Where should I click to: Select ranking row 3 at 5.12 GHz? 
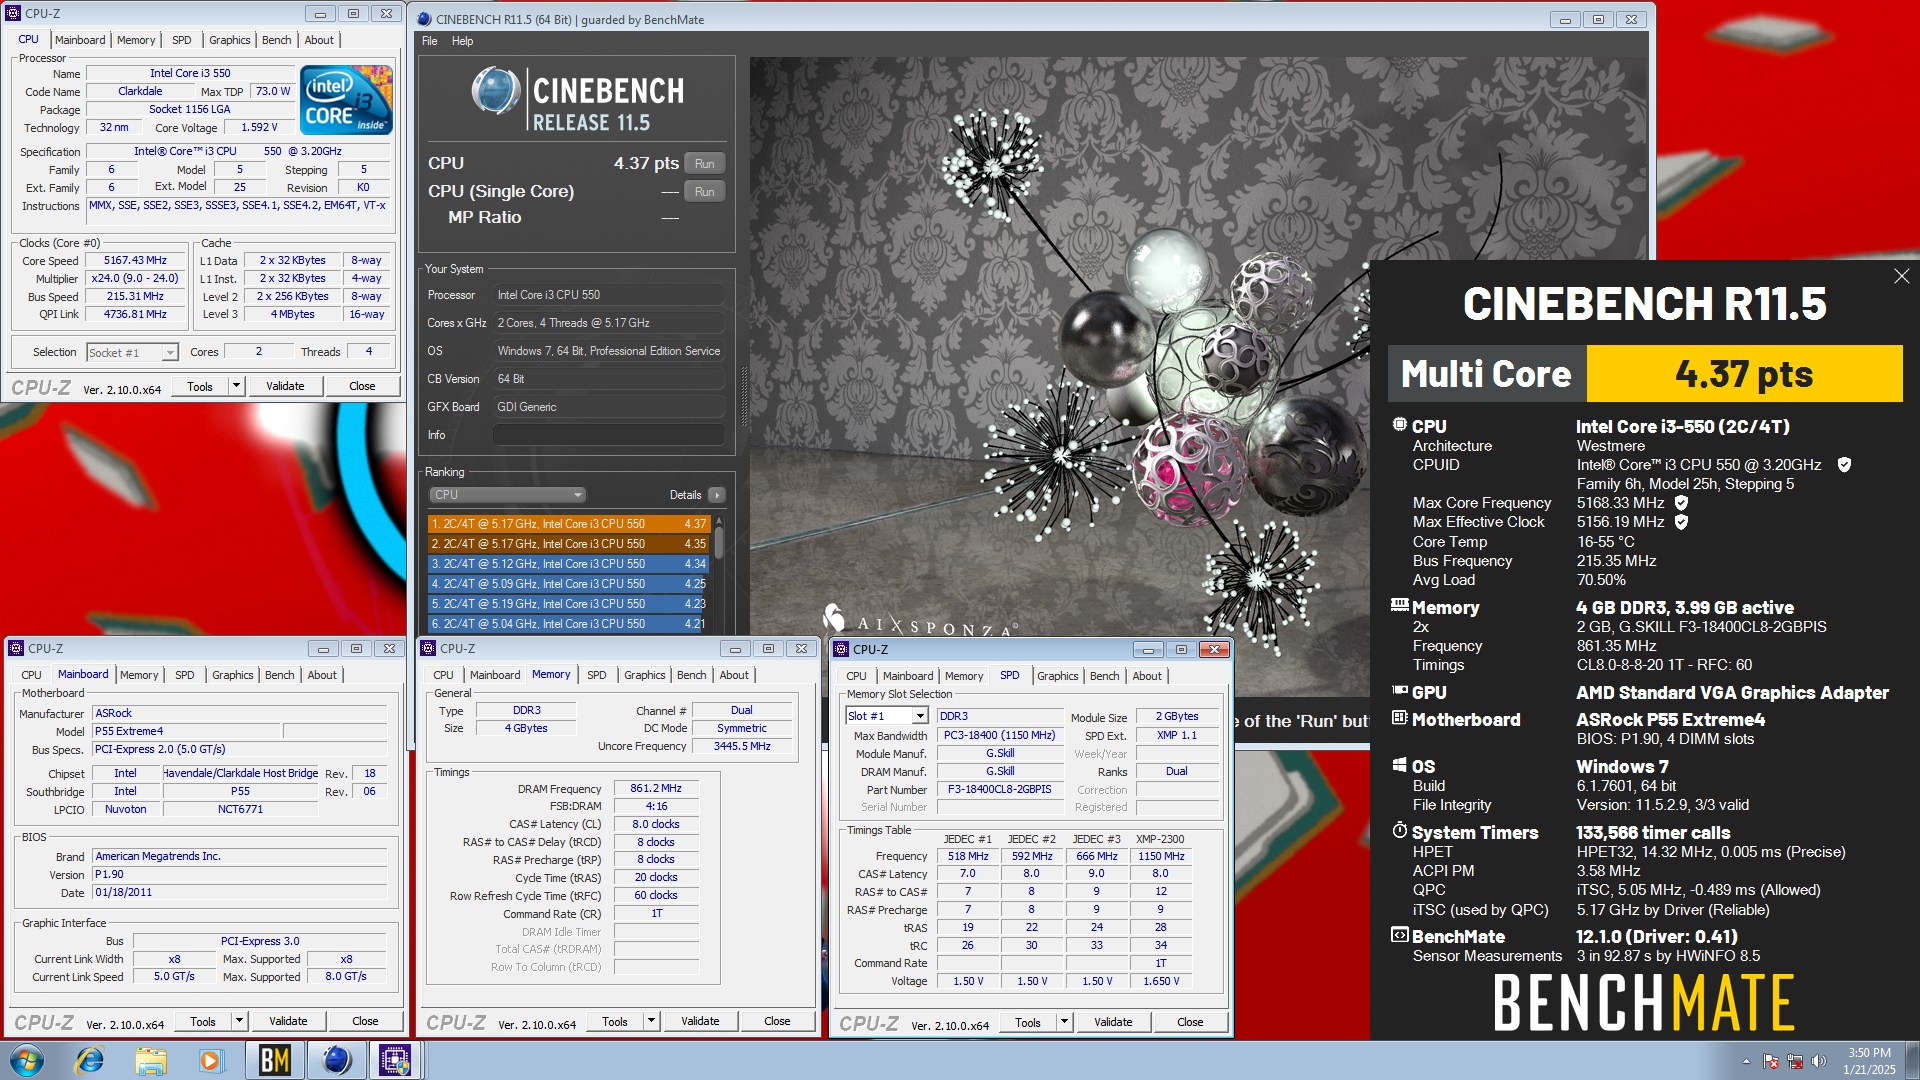click(x=568, y=564)
